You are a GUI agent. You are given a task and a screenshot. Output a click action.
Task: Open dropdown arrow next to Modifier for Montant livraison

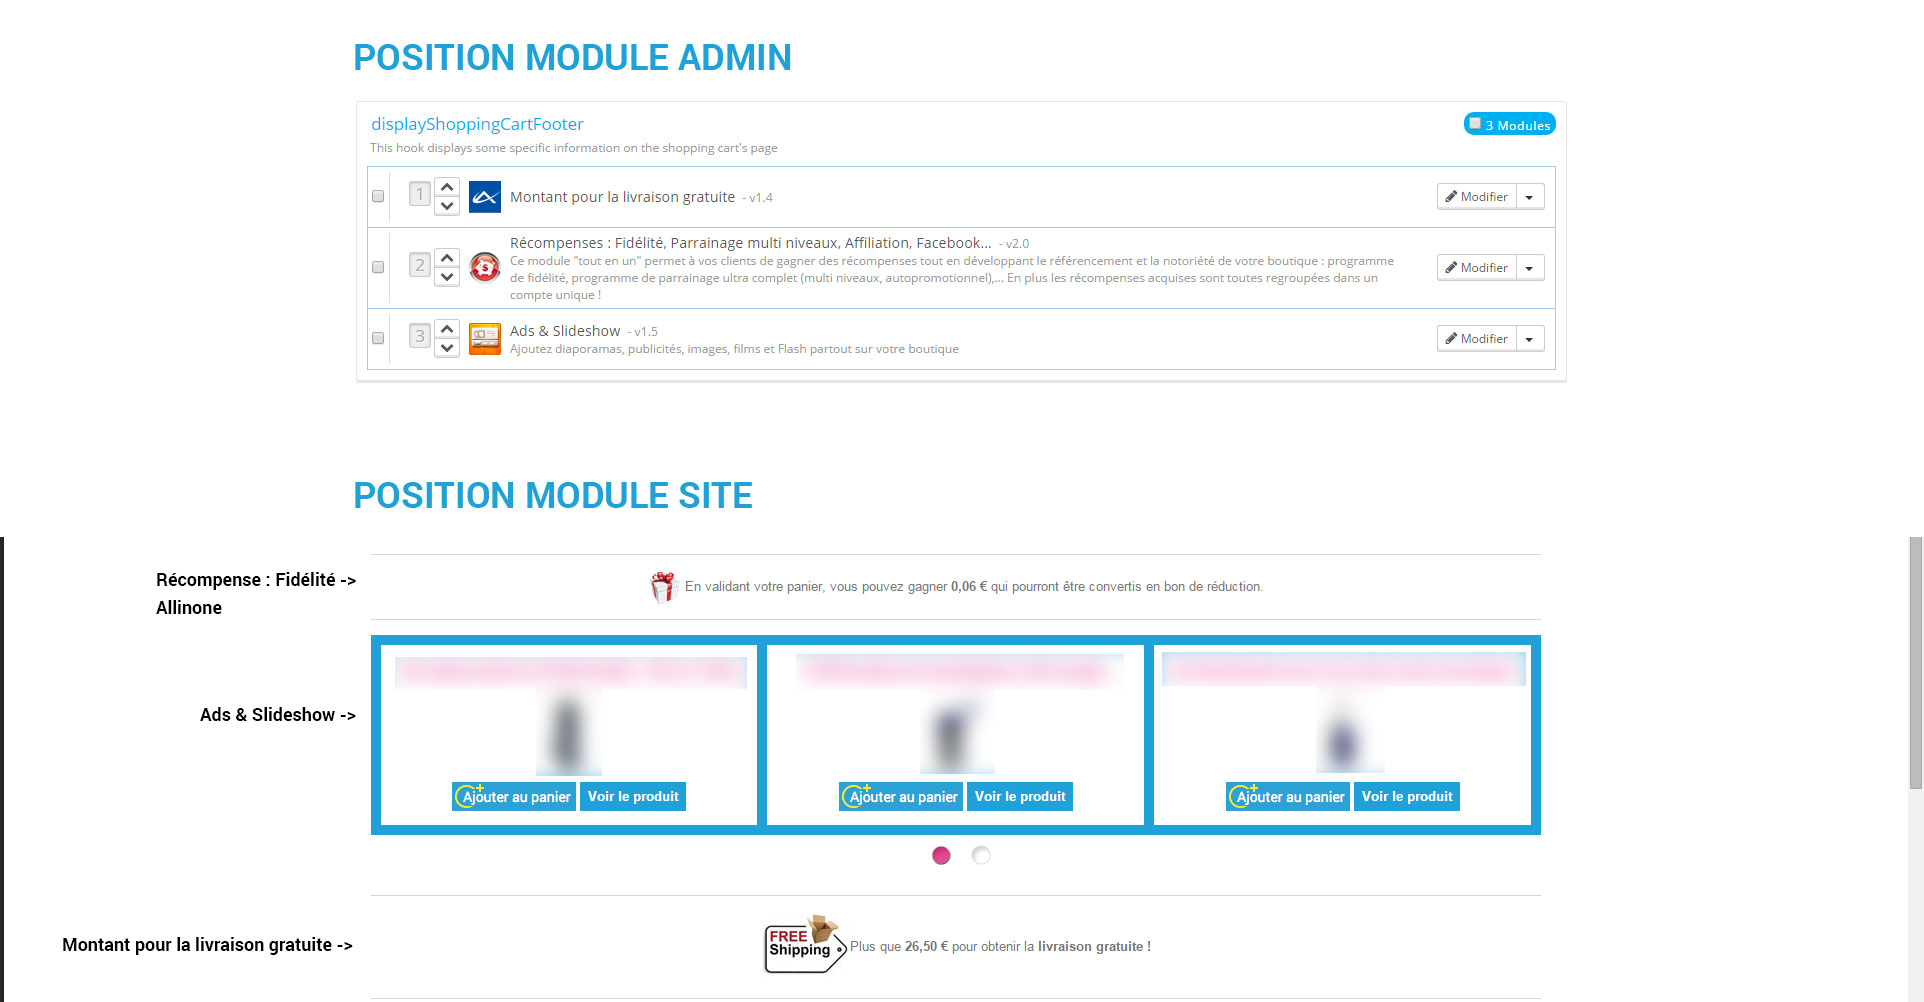[x=1530, y=197]
